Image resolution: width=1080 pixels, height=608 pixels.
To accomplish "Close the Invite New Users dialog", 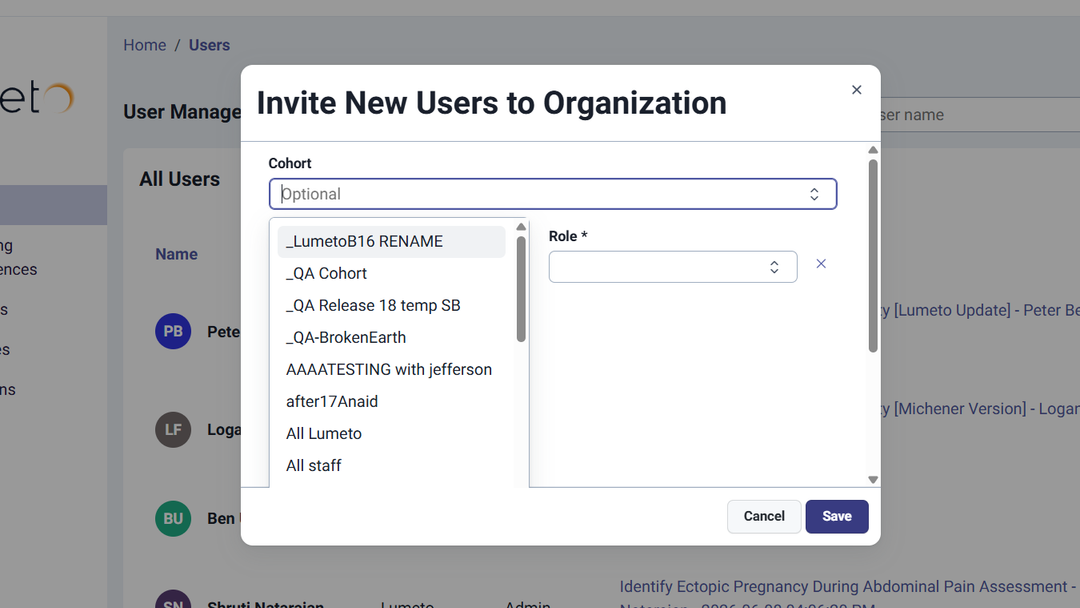I will click(856, 90).
